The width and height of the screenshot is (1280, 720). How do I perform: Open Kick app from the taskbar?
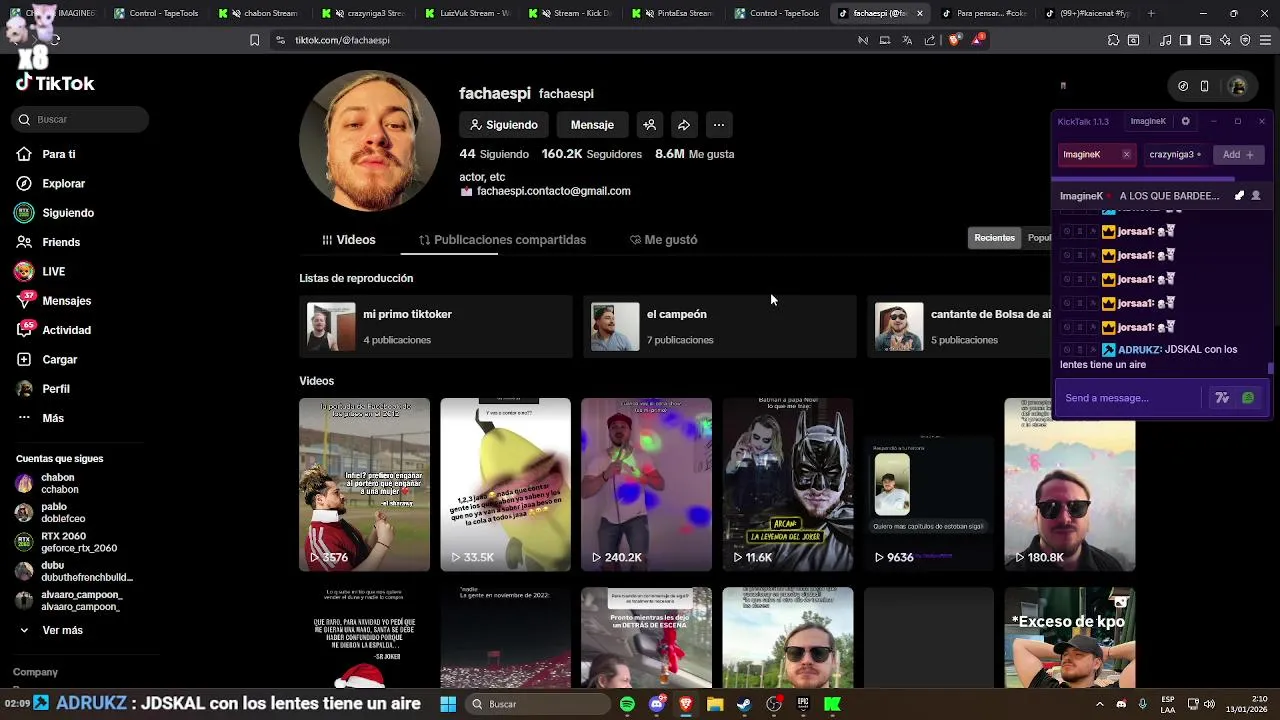pos(832,704)
